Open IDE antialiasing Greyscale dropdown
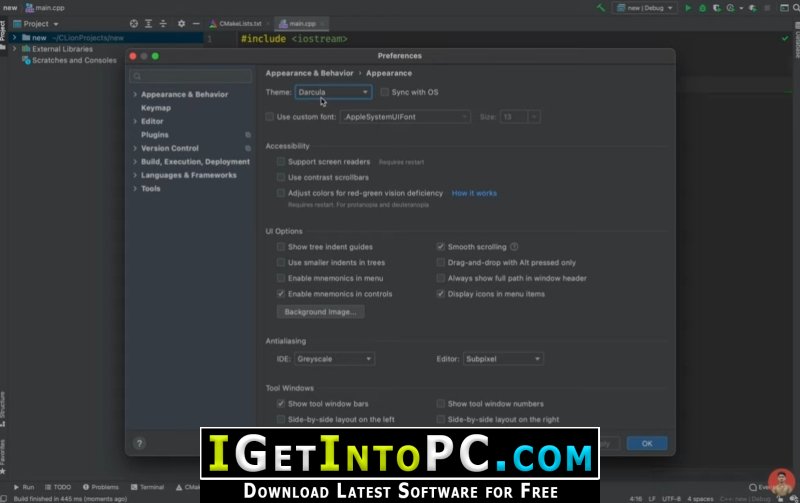 pos(334,359)
